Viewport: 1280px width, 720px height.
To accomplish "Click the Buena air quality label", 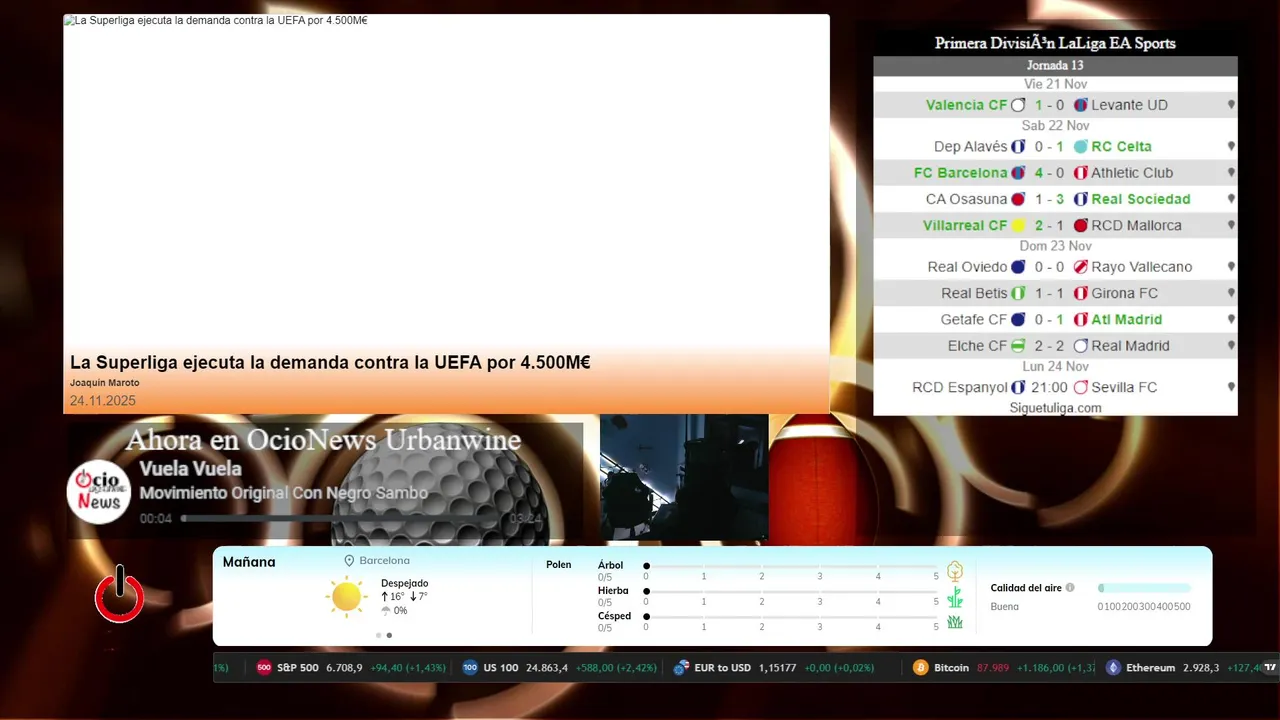I will click(1004, 607).
